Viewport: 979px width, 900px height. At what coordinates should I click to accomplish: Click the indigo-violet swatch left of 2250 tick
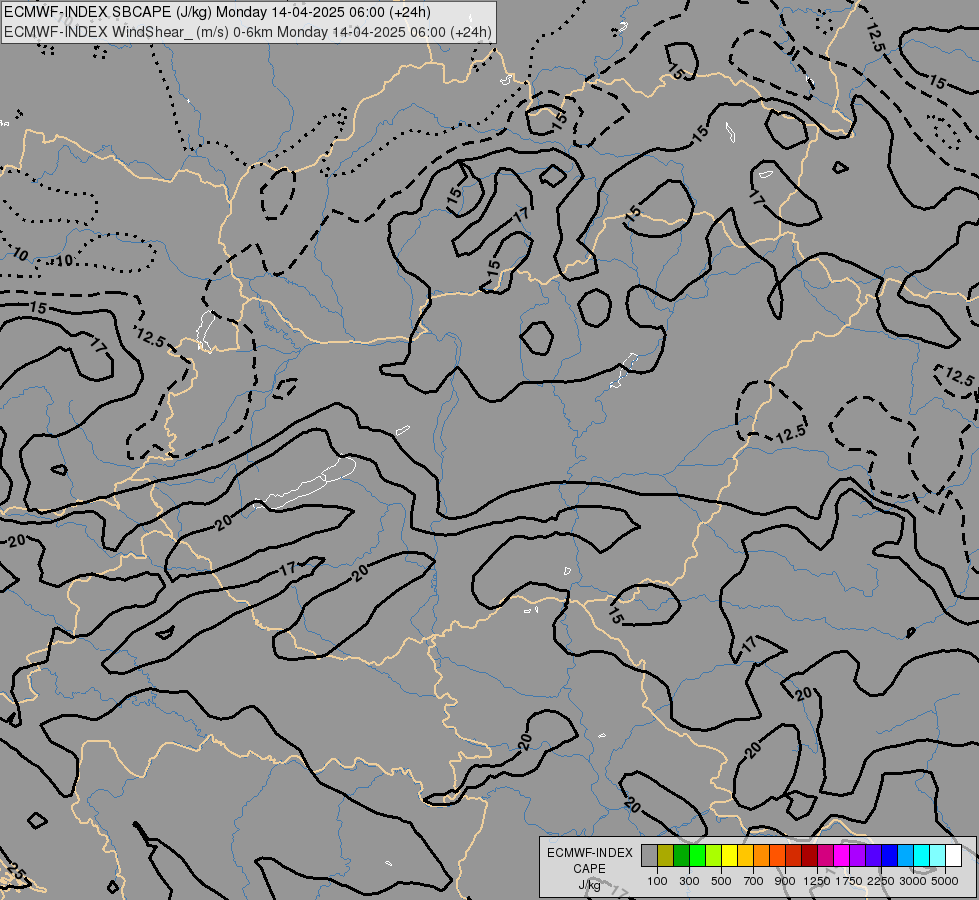point(873,856)
